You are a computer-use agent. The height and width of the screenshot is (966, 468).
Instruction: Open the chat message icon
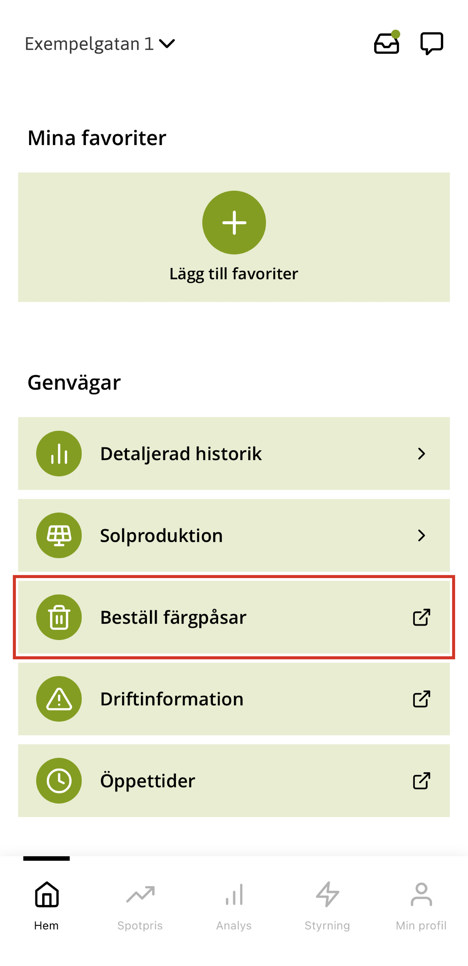click(432, 44)
